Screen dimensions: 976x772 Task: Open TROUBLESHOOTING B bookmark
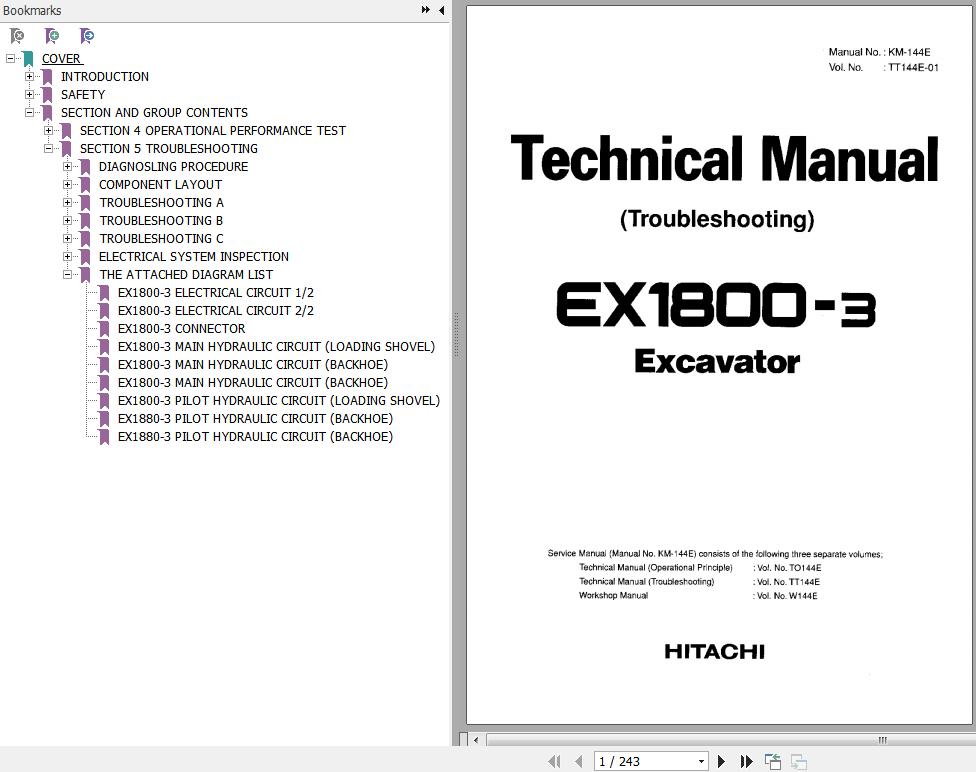tap(161, 221)
